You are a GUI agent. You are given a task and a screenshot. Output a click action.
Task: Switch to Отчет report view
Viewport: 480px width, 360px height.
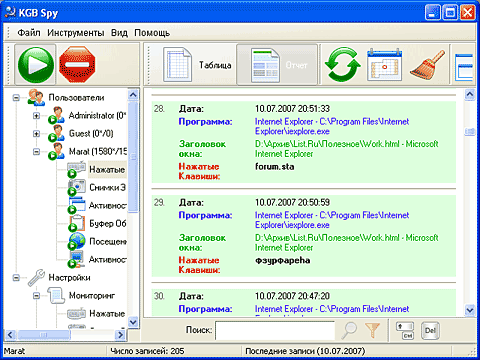click(277, 65)
